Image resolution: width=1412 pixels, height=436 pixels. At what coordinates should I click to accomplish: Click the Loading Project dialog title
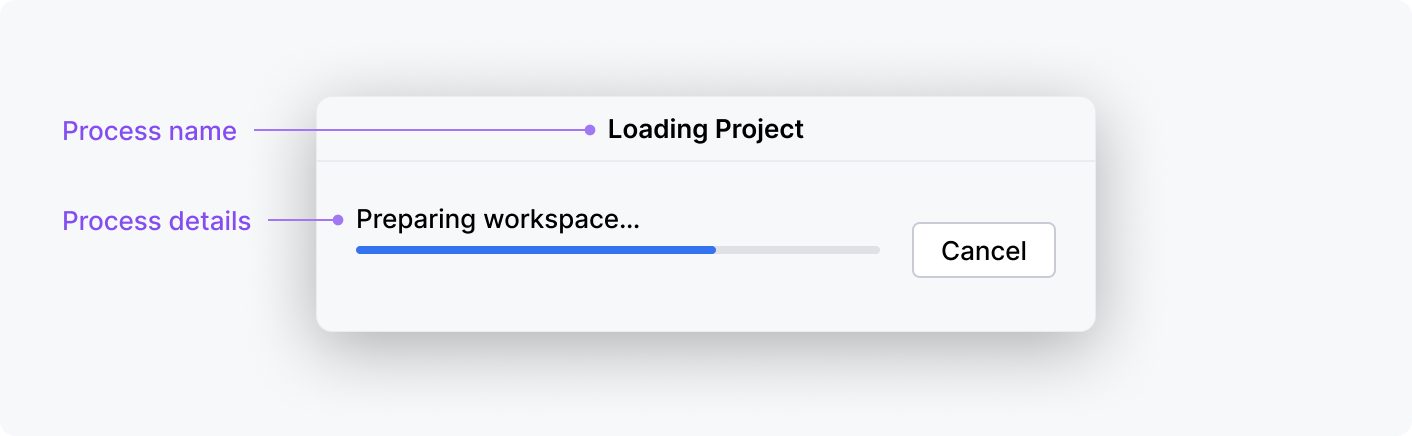tap(705, 129)
